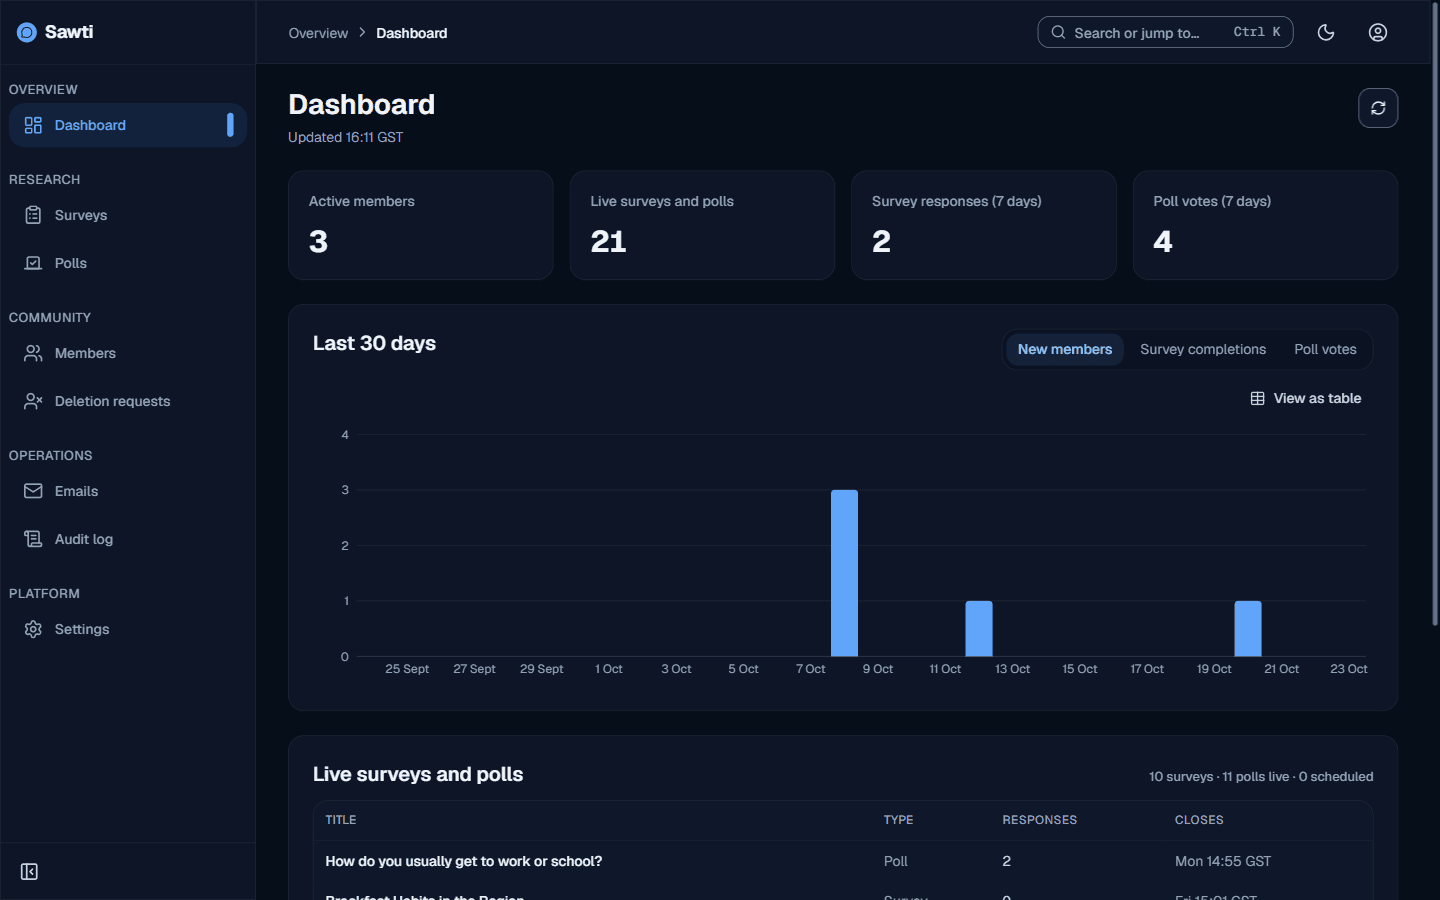Open the commute poll about work or school
This screenshot has width=1440, height=900.
tap(464, 861)
